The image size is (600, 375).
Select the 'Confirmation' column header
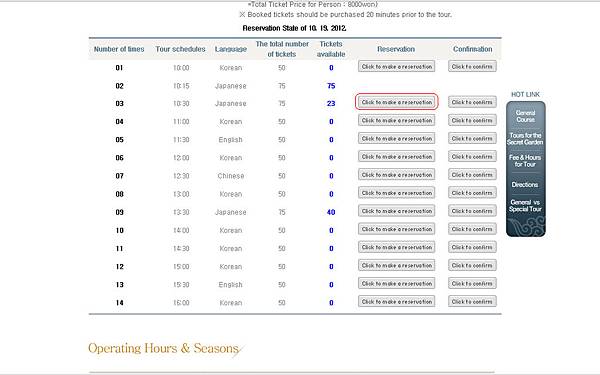(473, 49)
